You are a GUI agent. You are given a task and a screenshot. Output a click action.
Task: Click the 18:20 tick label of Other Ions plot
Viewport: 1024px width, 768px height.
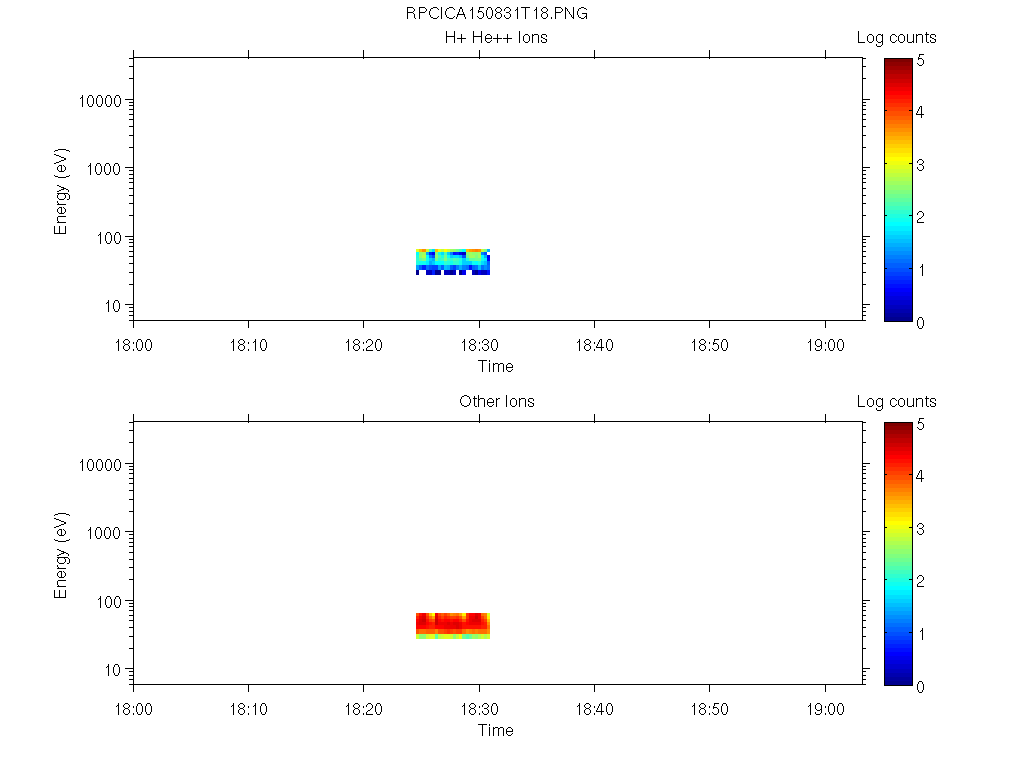pyautogui.click(x=363, y=709)
